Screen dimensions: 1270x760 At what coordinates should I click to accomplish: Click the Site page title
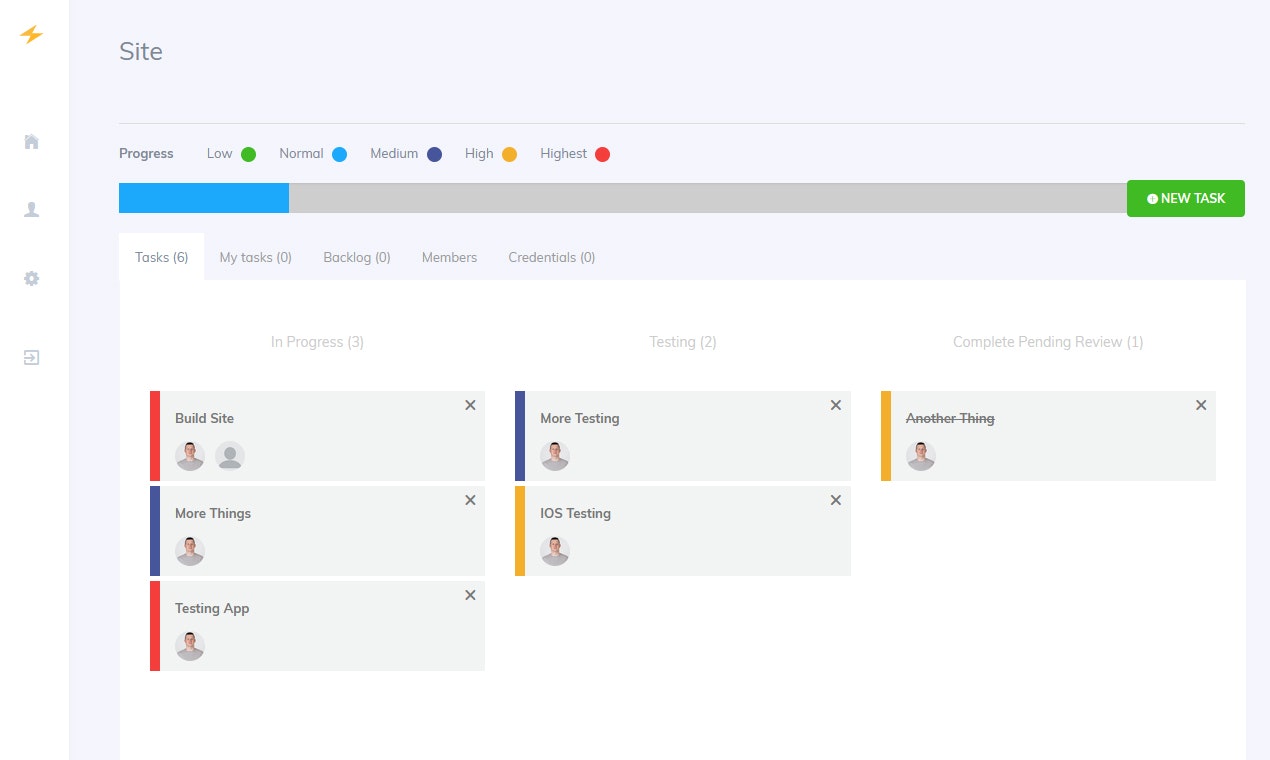click(141, 51)
